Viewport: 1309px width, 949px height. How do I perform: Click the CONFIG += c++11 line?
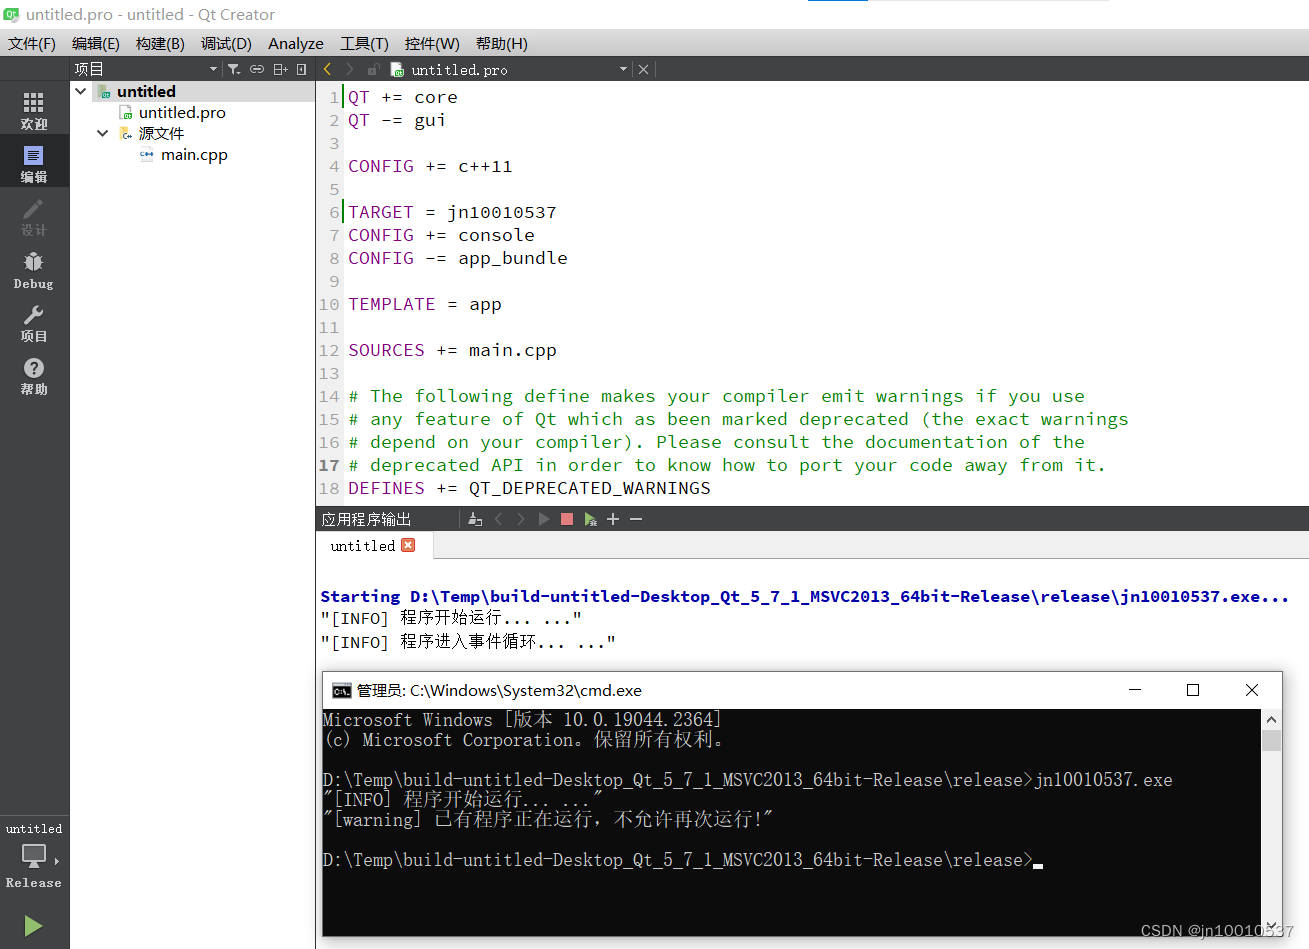click(x=430, y=166)
